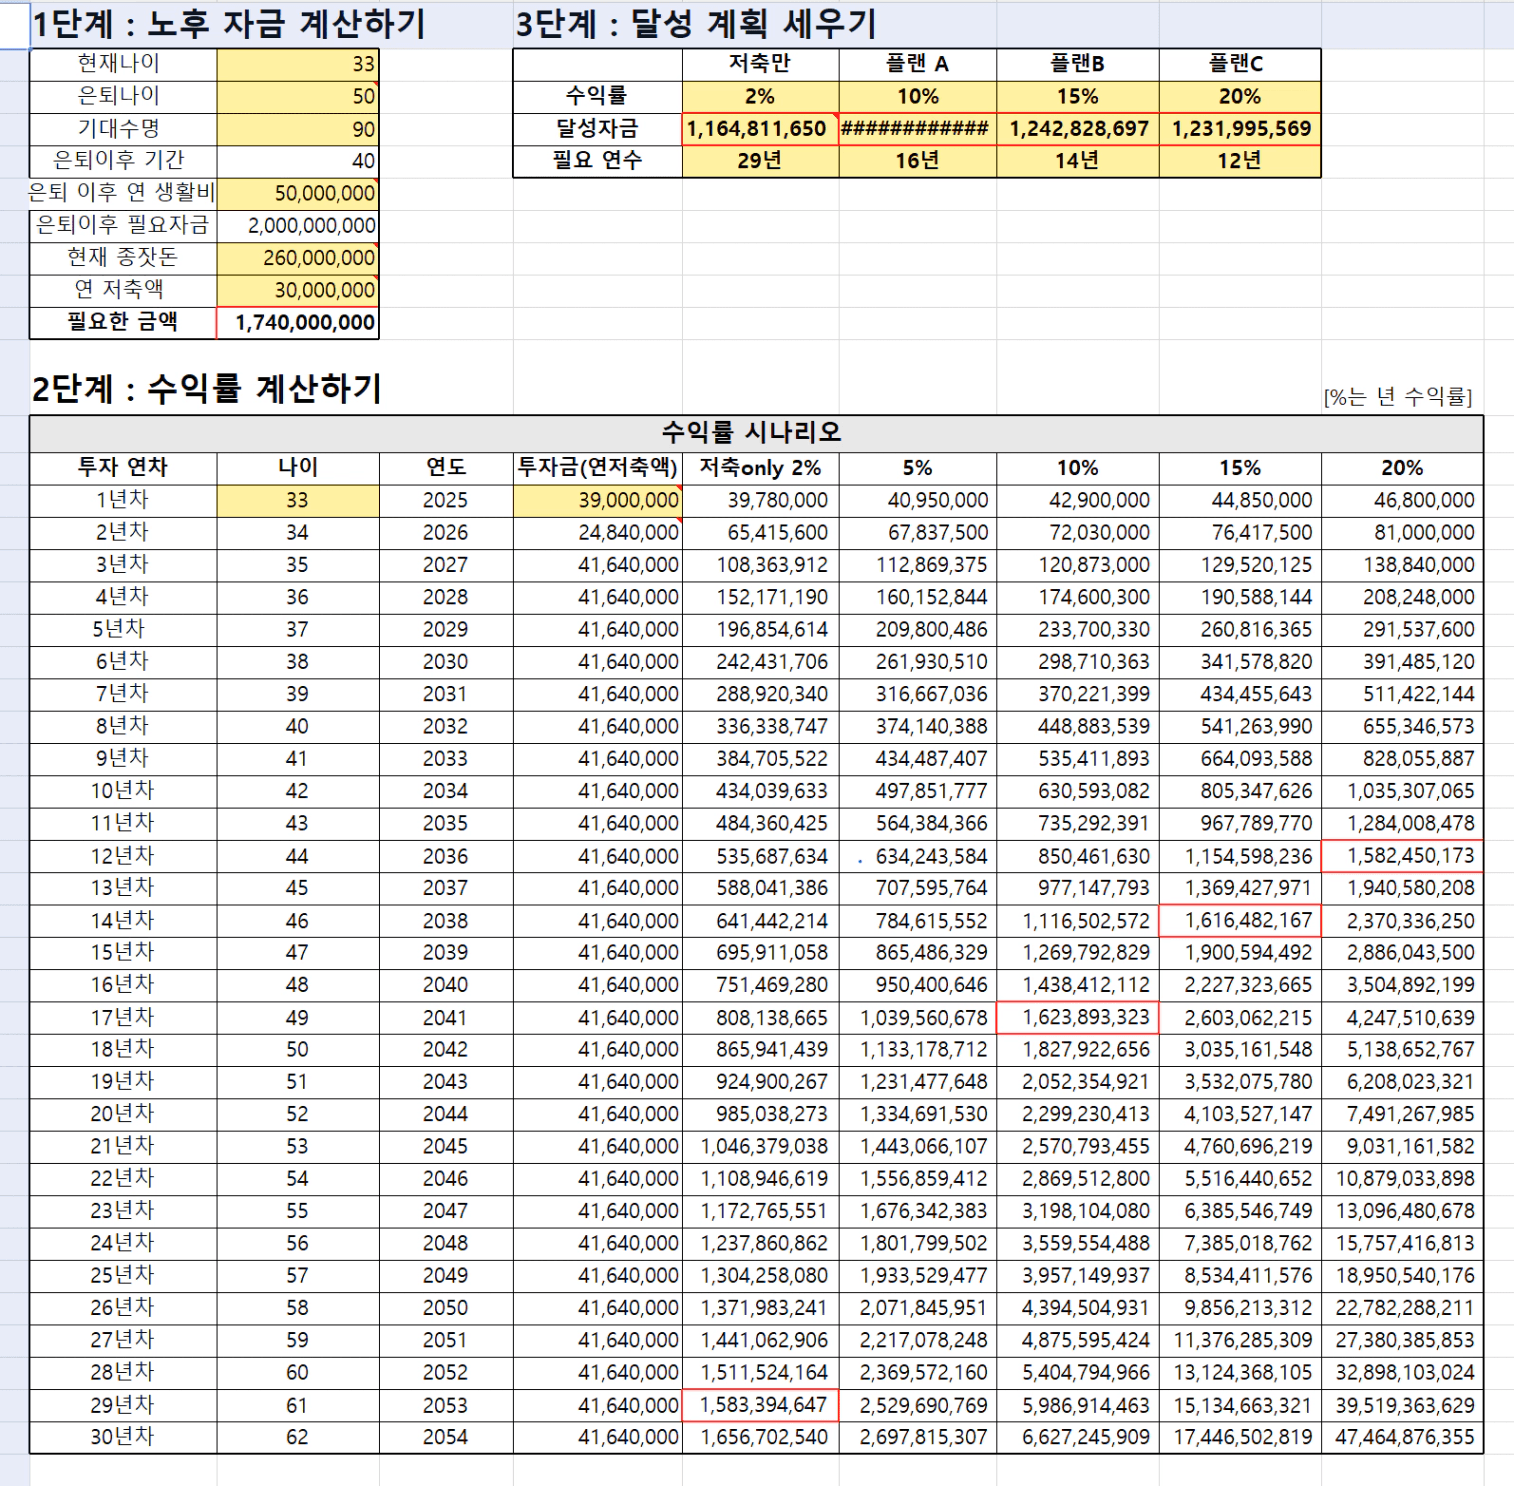This screenshot has height=1486, width=1514.
Task: Select the year 2025 cell
Action: [445, 500]
